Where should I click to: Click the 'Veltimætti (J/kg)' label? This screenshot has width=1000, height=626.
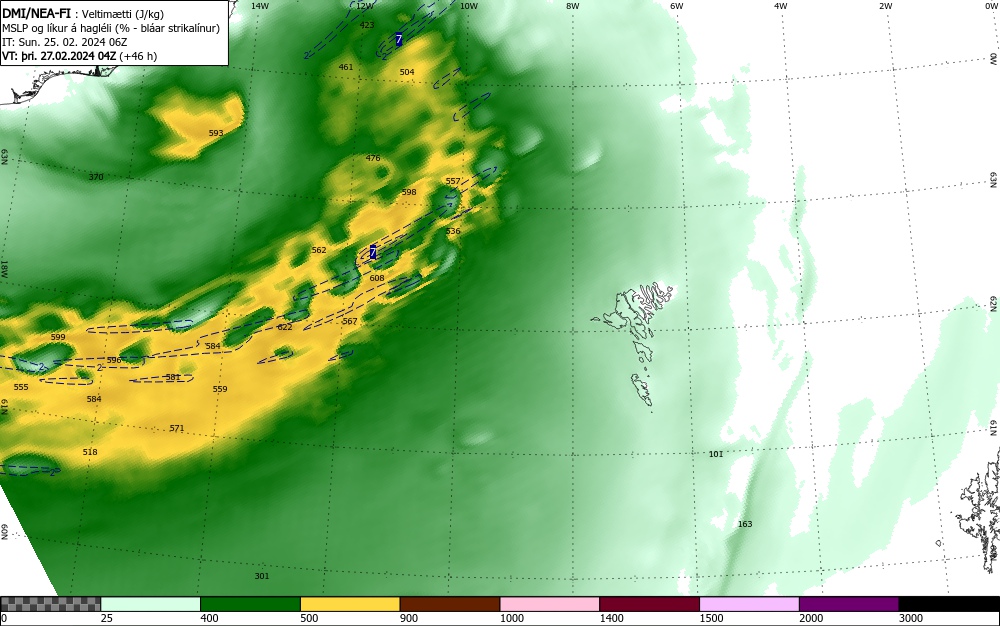click(x=123, y=15)
